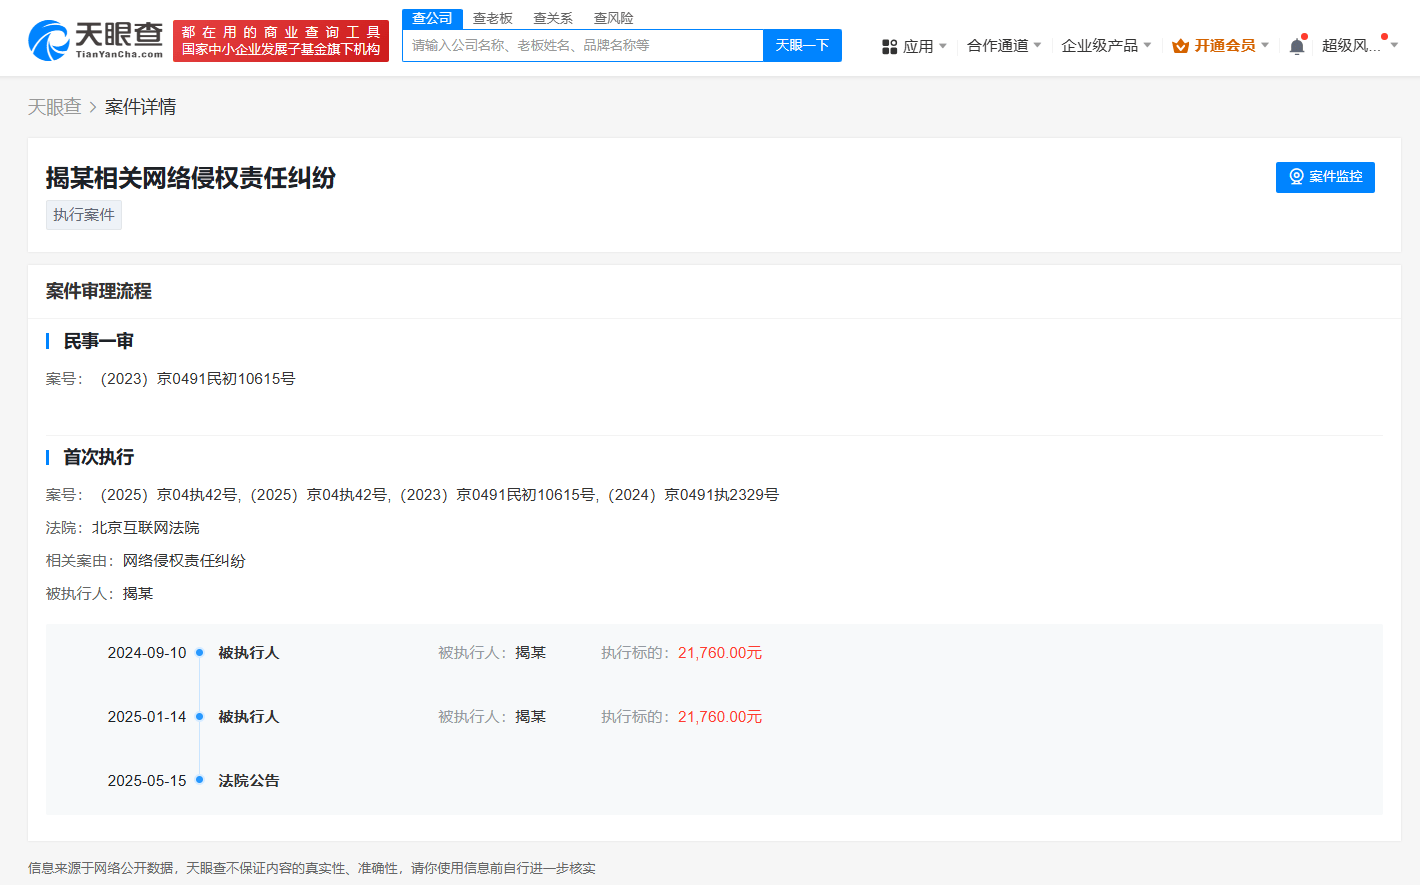Click related cause 网络侵权责任纠纷

tap(184, 561)
